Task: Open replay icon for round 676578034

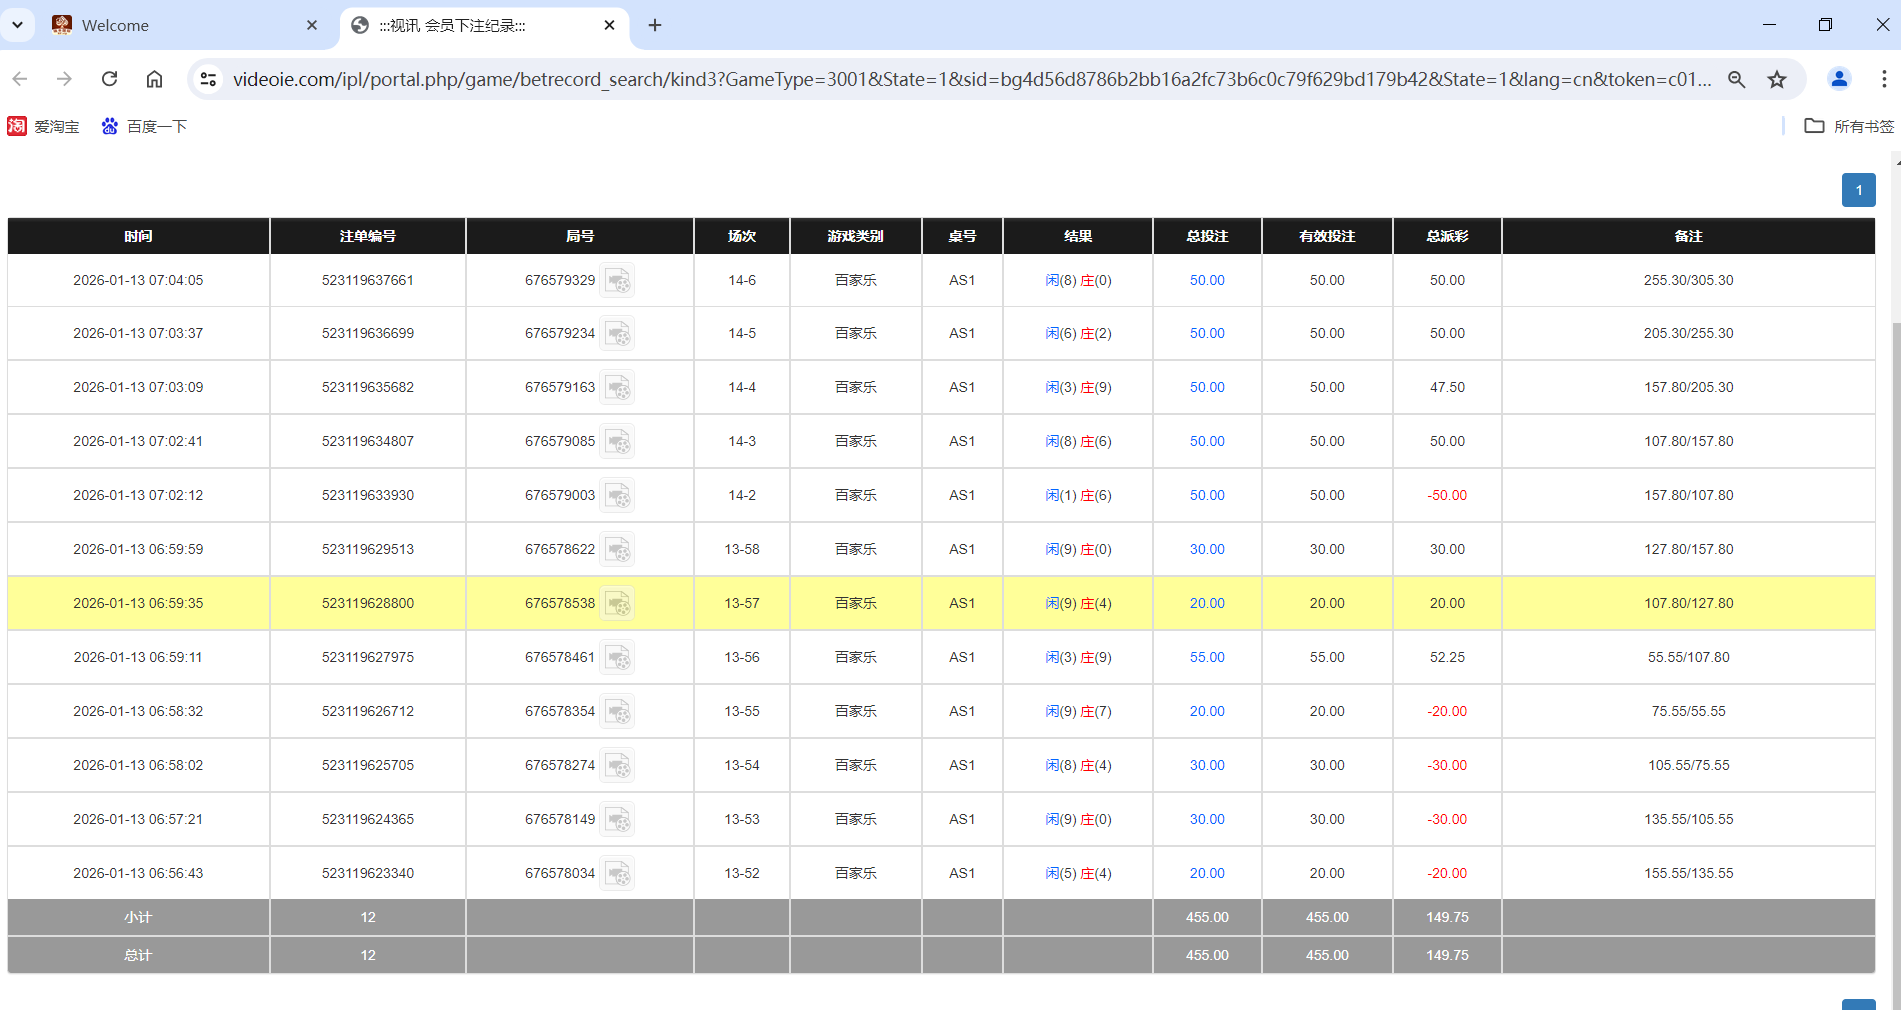Action: point(618,874)
